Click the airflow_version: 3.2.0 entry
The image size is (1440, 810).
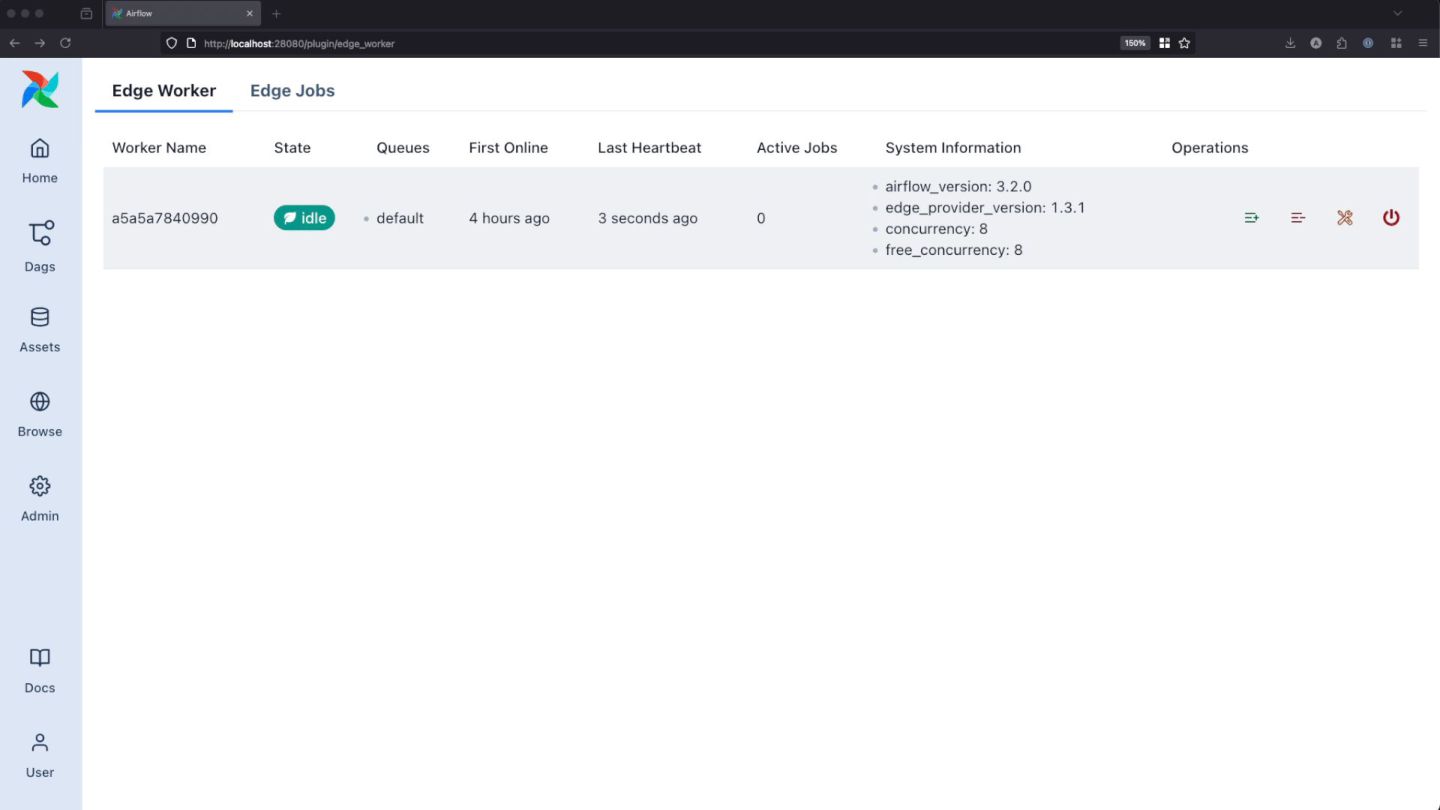tap(958, 186)
